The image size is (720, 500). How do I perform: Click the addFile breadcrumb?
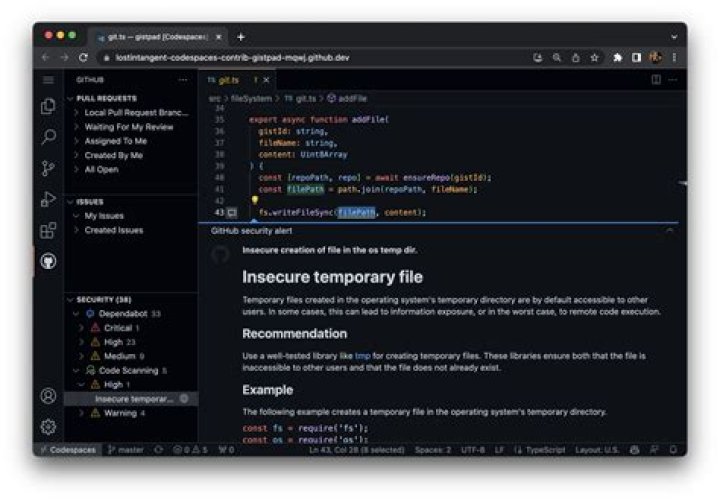tap(352, 98)
